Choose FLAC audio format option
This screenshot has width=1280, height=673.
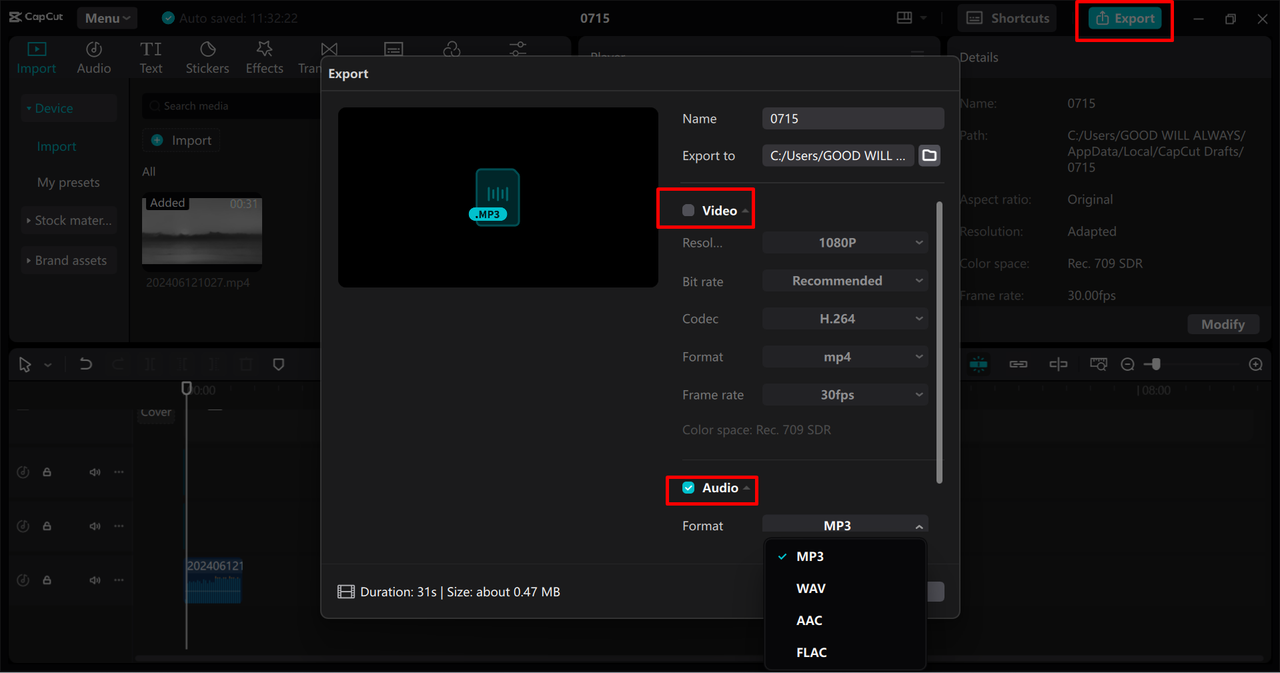pos(811,653)
